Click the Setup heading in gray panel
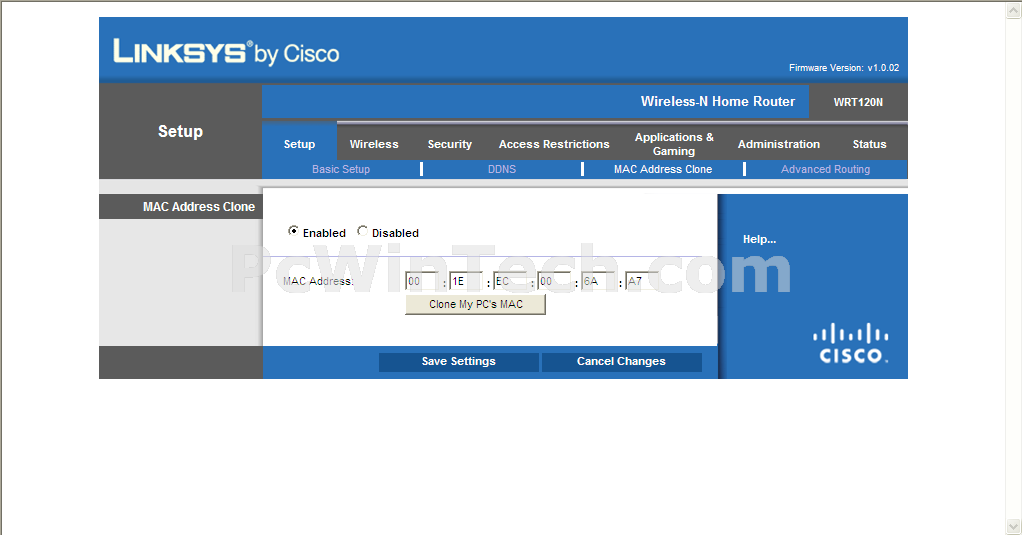 tap(181, 131)
